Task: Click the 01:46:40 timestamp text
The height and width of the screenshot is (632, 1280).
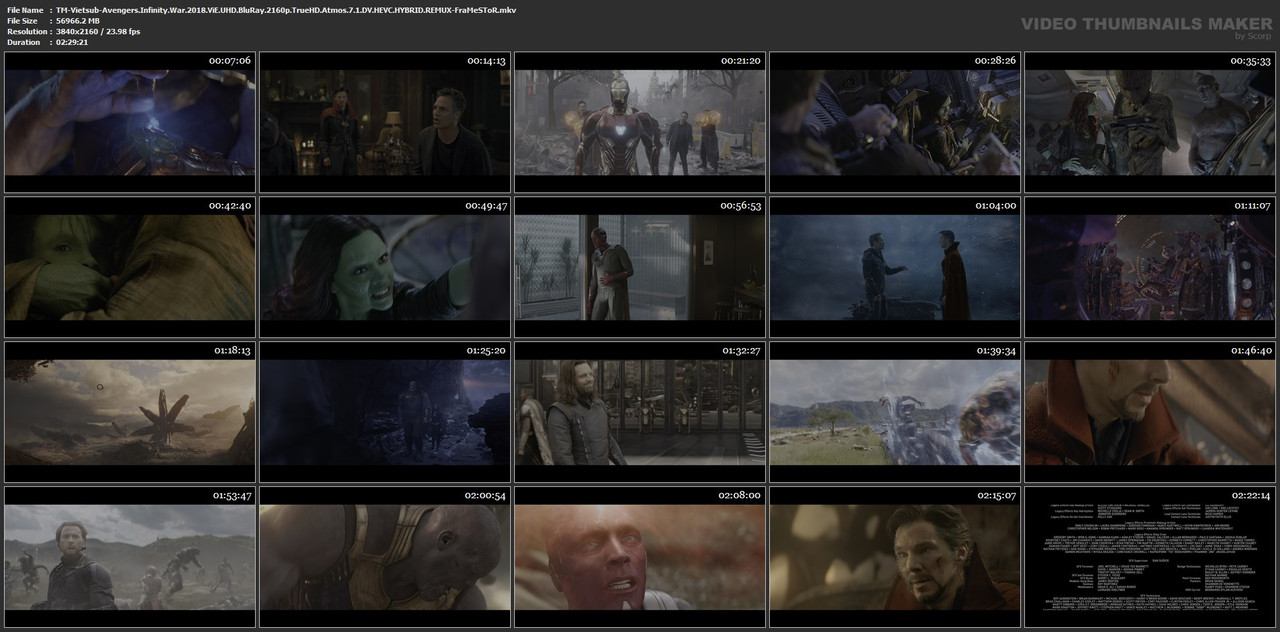Action: (x=1250, y=351)
